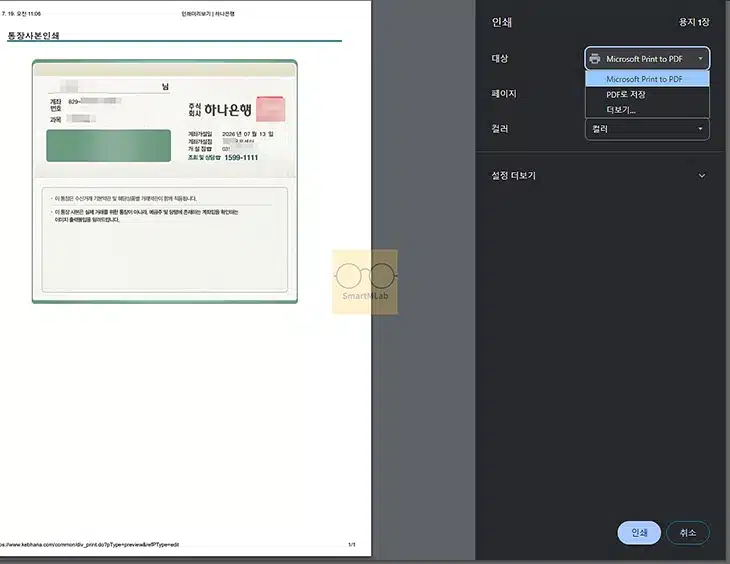Click the 취소 cancel button
730x564 pixels.
pyautogui.click(x=688, y=532)
